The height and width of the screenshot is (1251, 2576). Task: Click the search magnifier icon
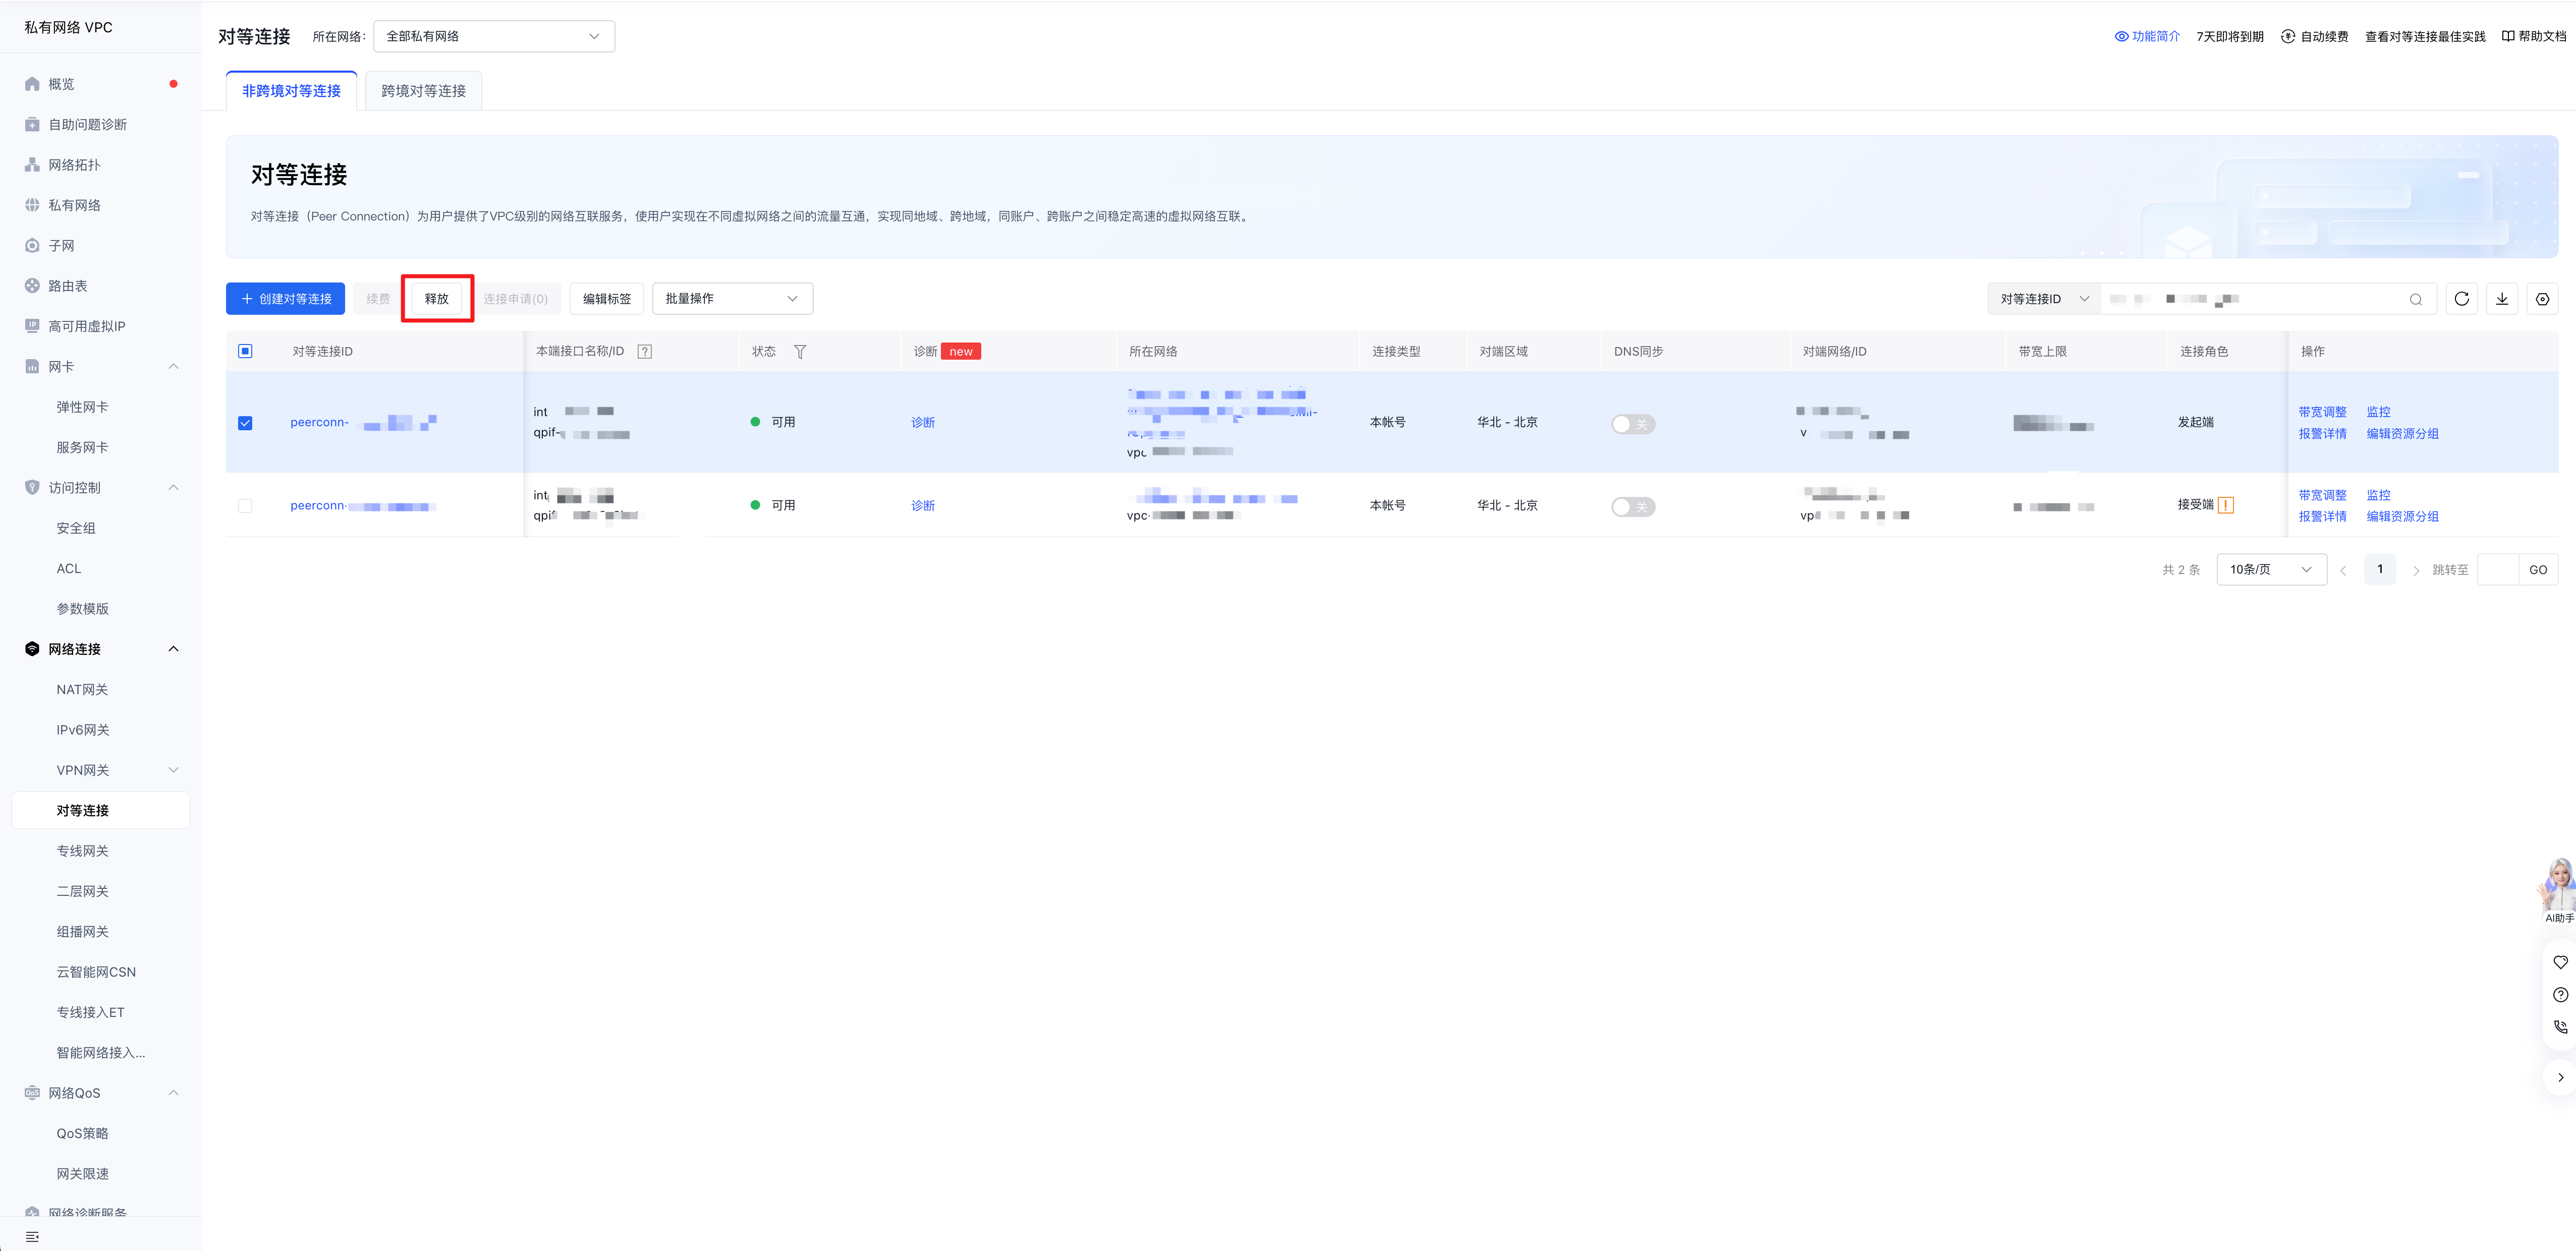(2415, 299)
